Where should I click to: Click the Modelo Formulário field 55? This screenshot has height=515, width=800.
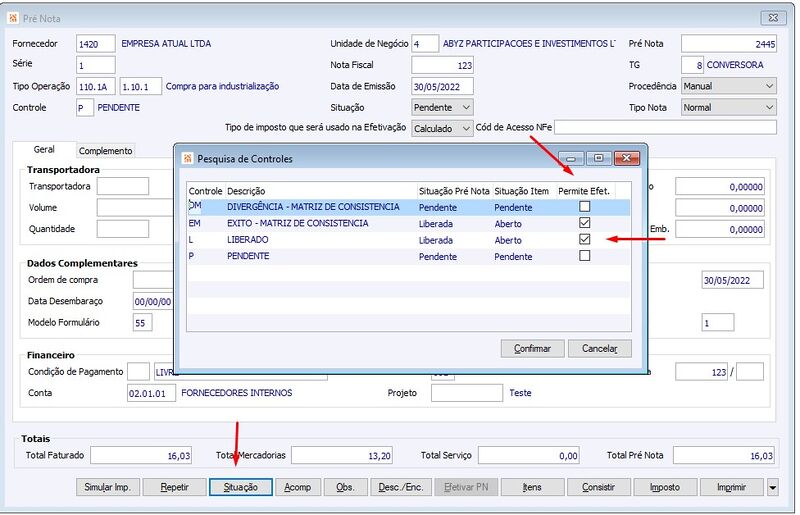point(143,323)
